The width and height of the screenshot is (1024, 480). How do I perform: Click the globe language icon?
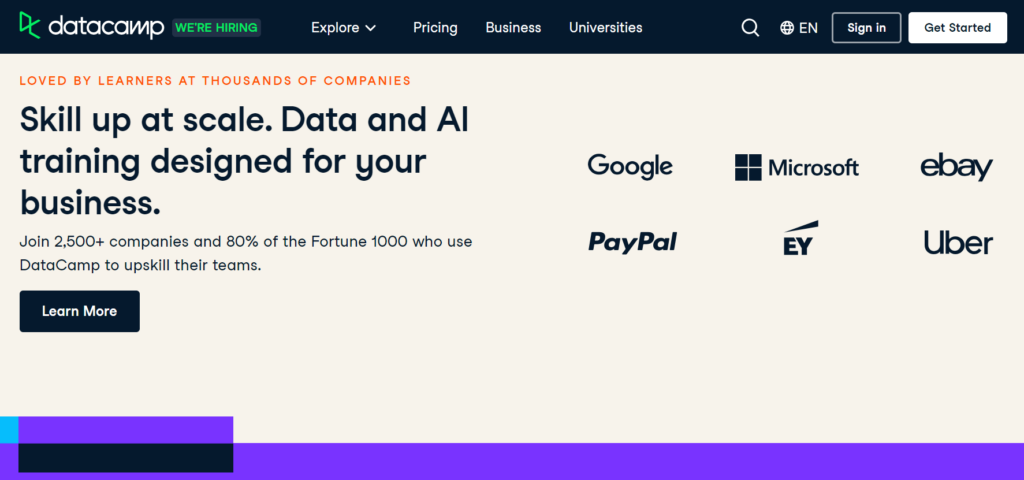point(787,27)
